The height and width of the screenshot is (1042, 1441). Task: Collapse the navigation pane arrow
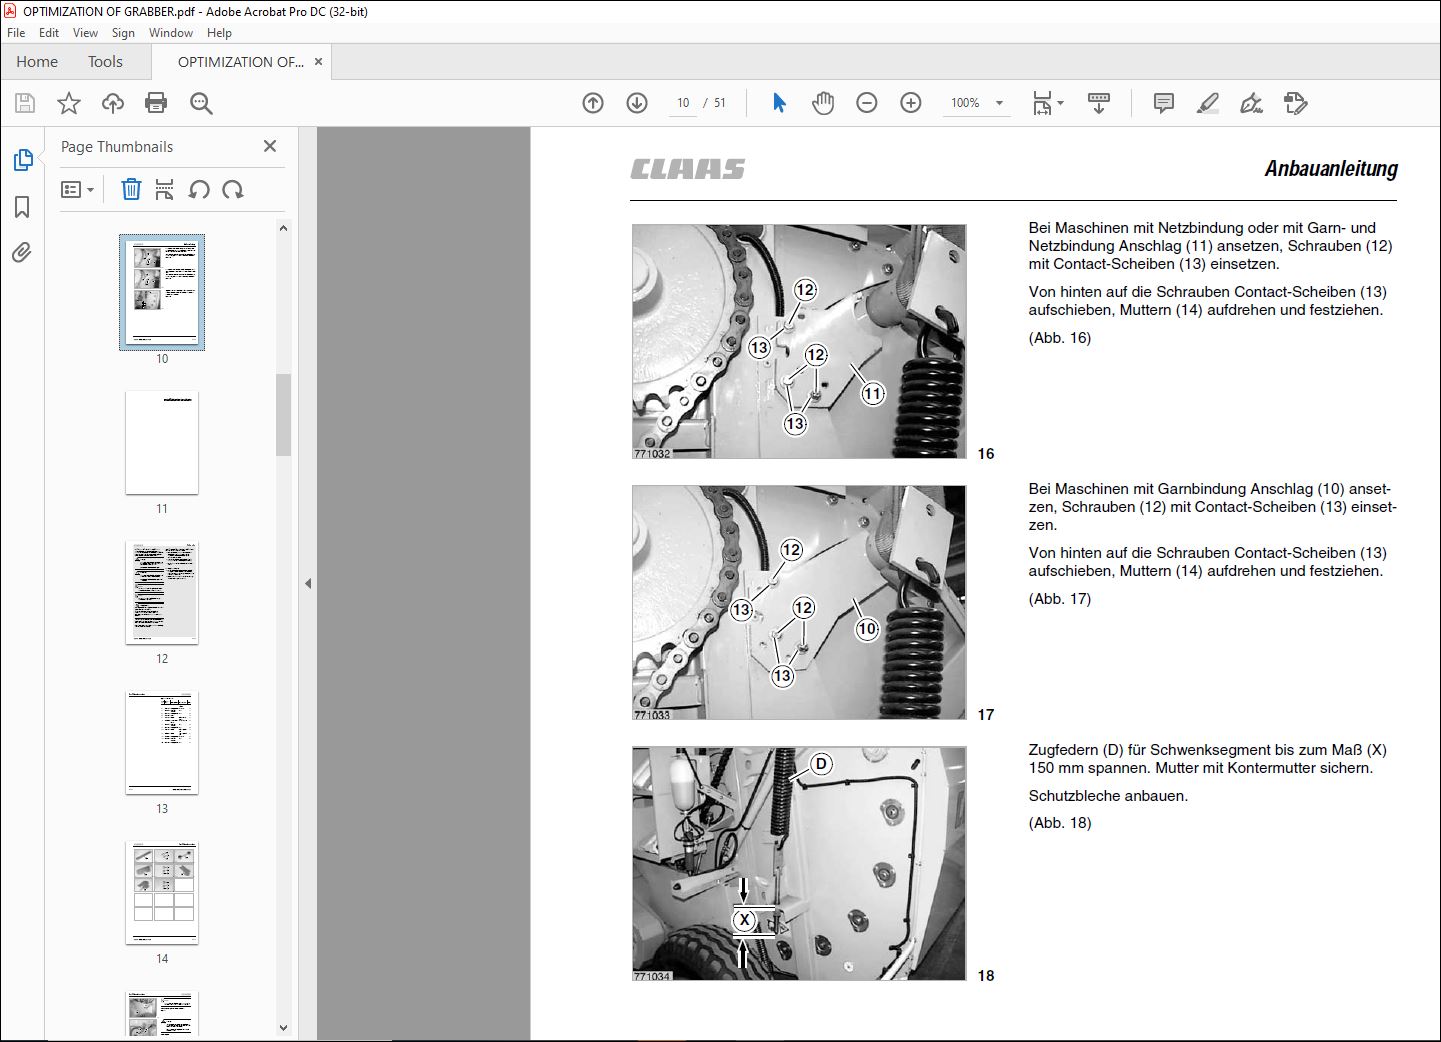pos(308,583)
